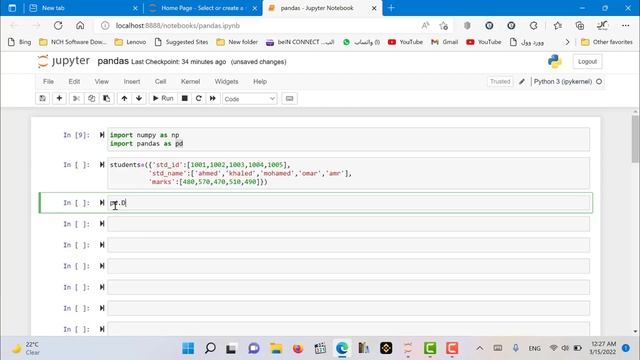The height and width of the screenshot is (360, 640).
Task: Insert a cell below with plus icon
Action: click(x=59, y=98)
